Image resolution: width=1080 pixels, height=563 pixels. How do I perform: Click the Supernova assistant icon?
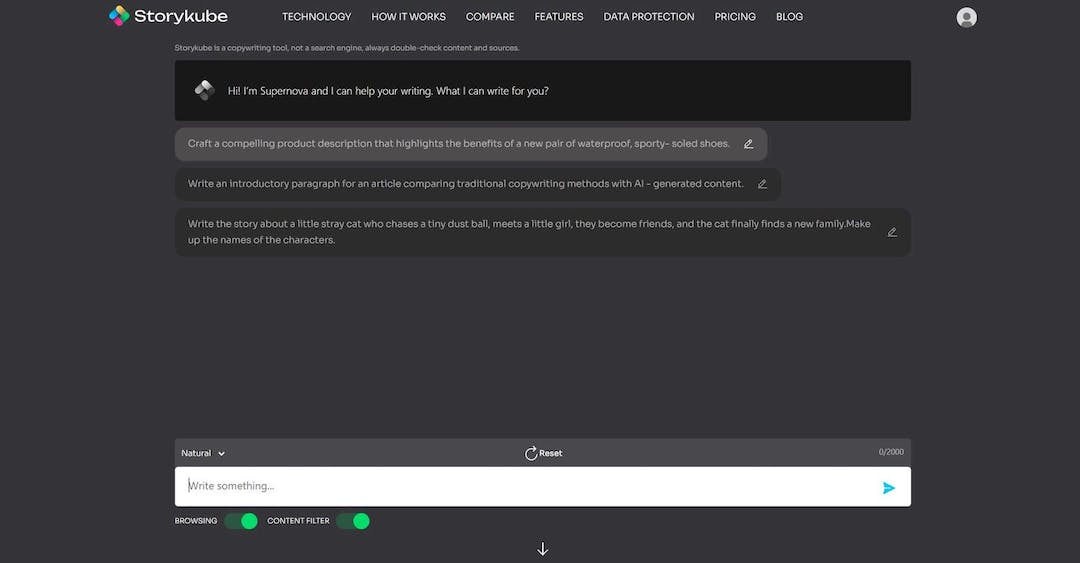tap(205, 91)
